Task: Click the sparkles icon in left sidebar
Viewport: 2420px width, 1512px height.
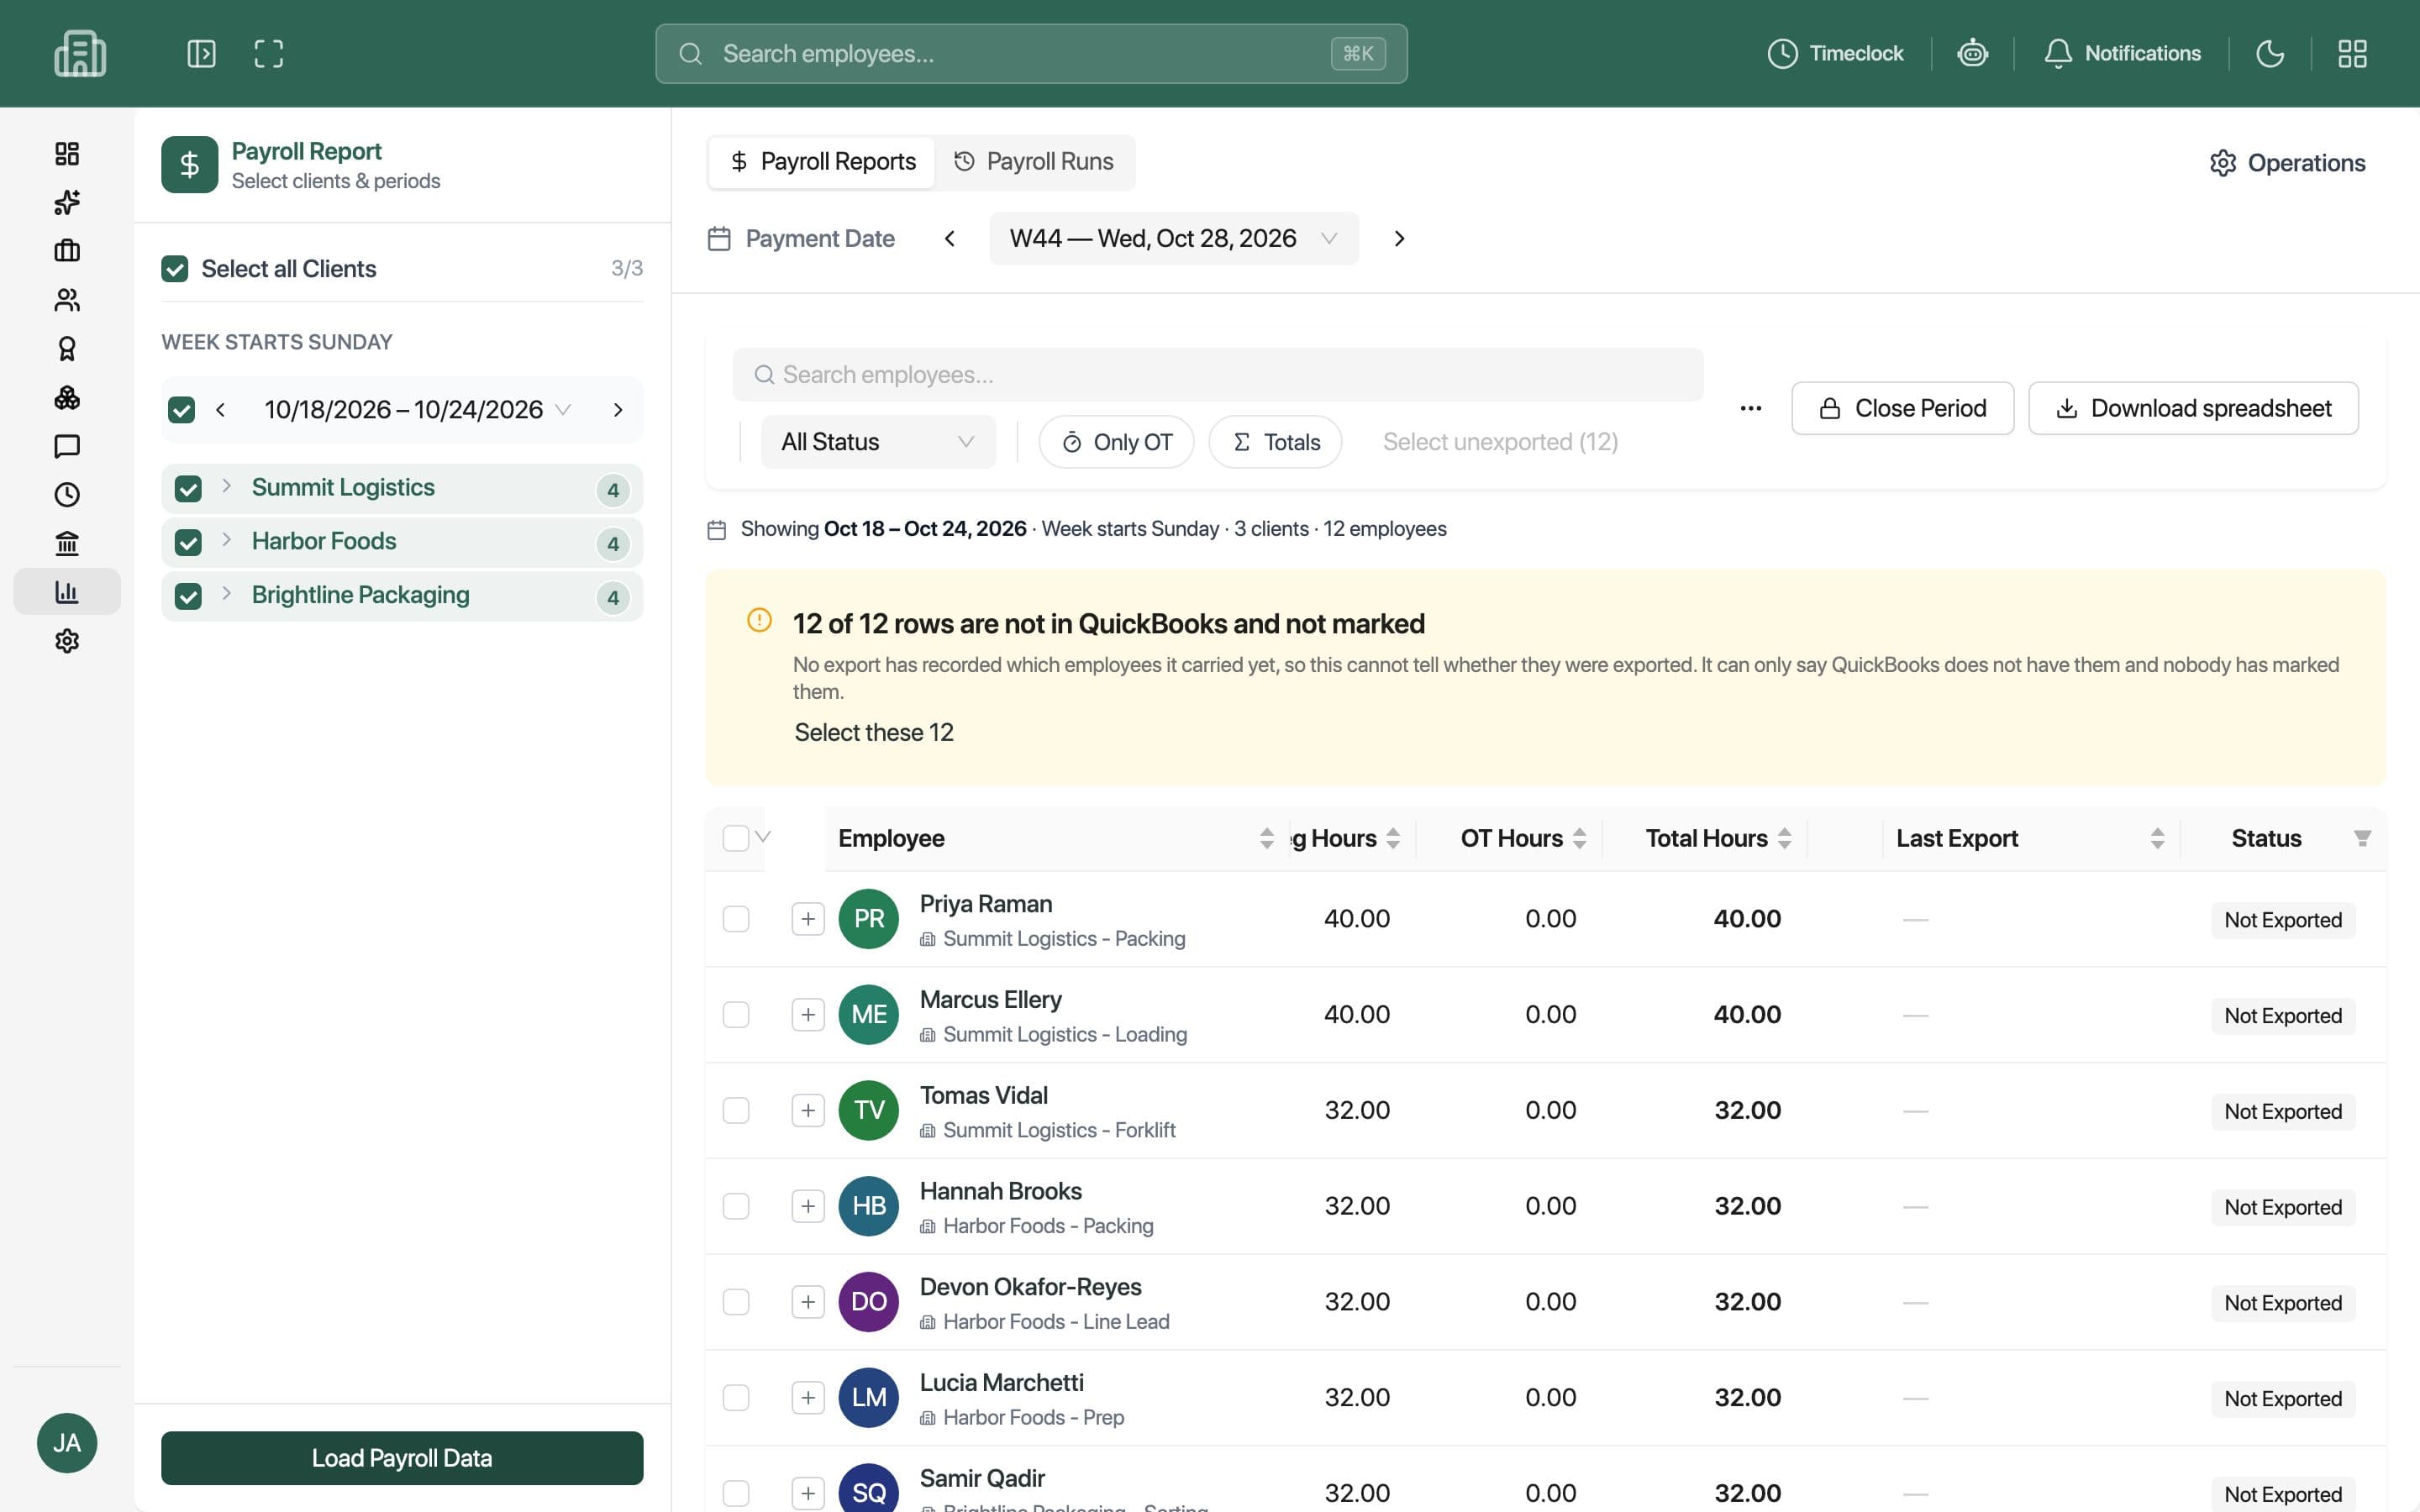Action: click(67, 202)
